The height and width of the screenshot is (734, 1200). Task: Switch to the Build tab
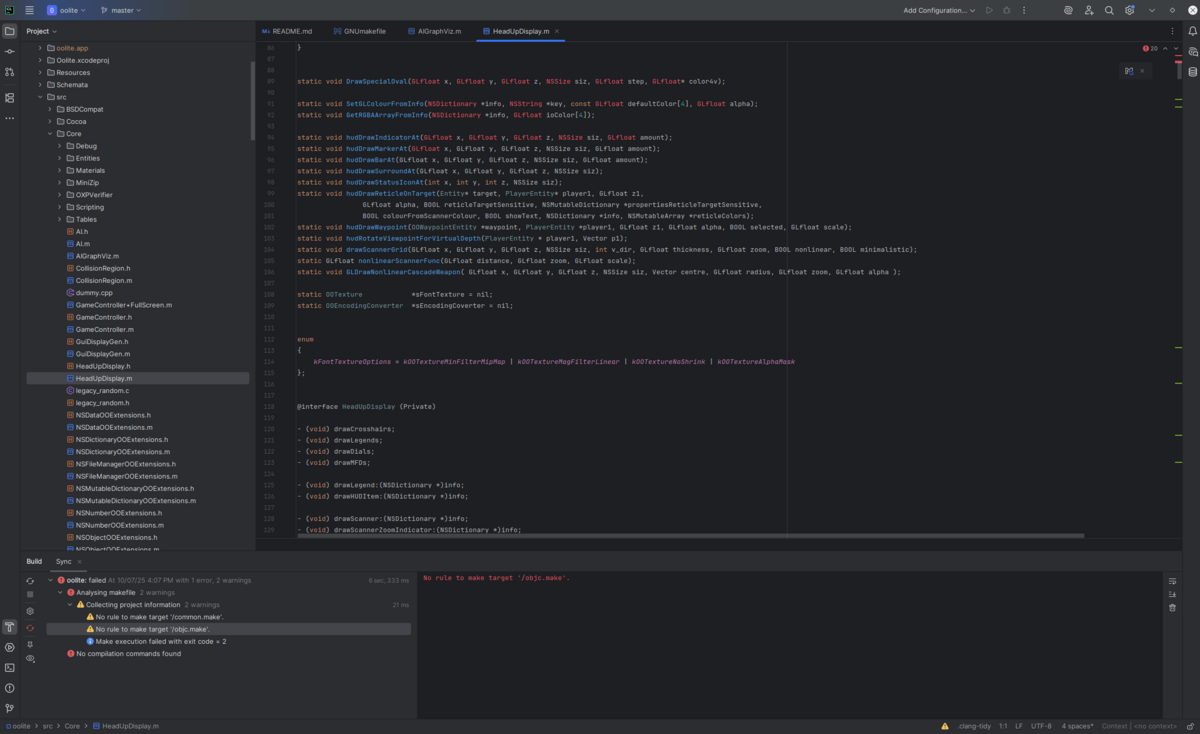pyautogui.click(x=34, y=562)
